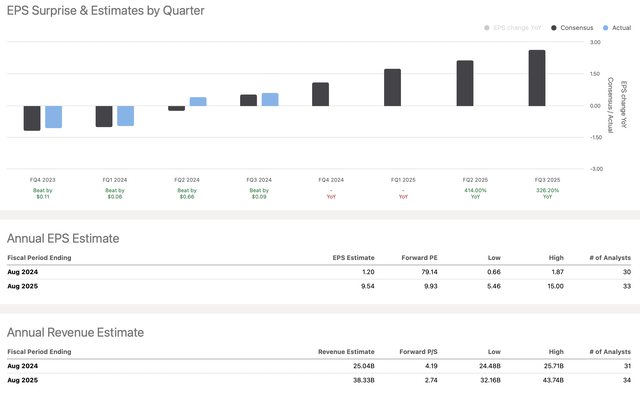
Task: Toggle the EPS change YoY legend item
Action: point(513,28)
